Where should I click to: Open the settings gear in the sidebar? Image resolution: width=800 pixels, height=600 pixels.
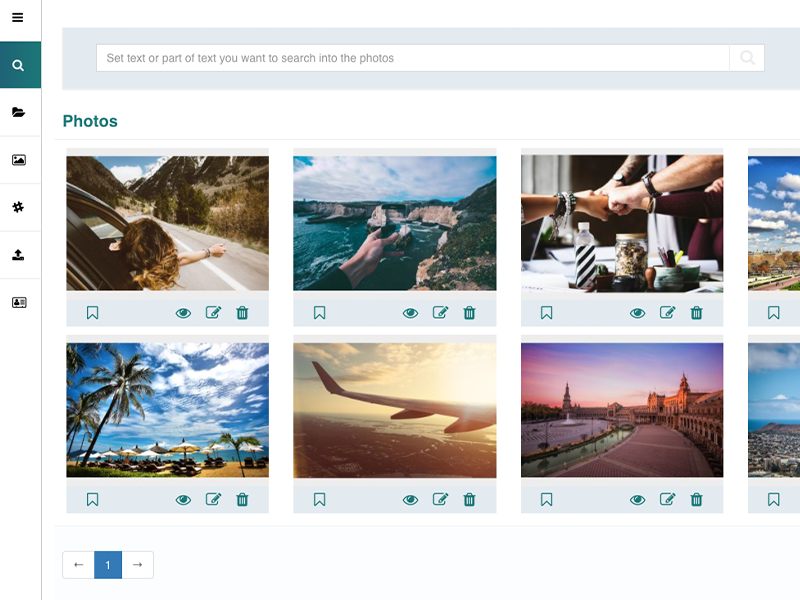click(18, 207)
